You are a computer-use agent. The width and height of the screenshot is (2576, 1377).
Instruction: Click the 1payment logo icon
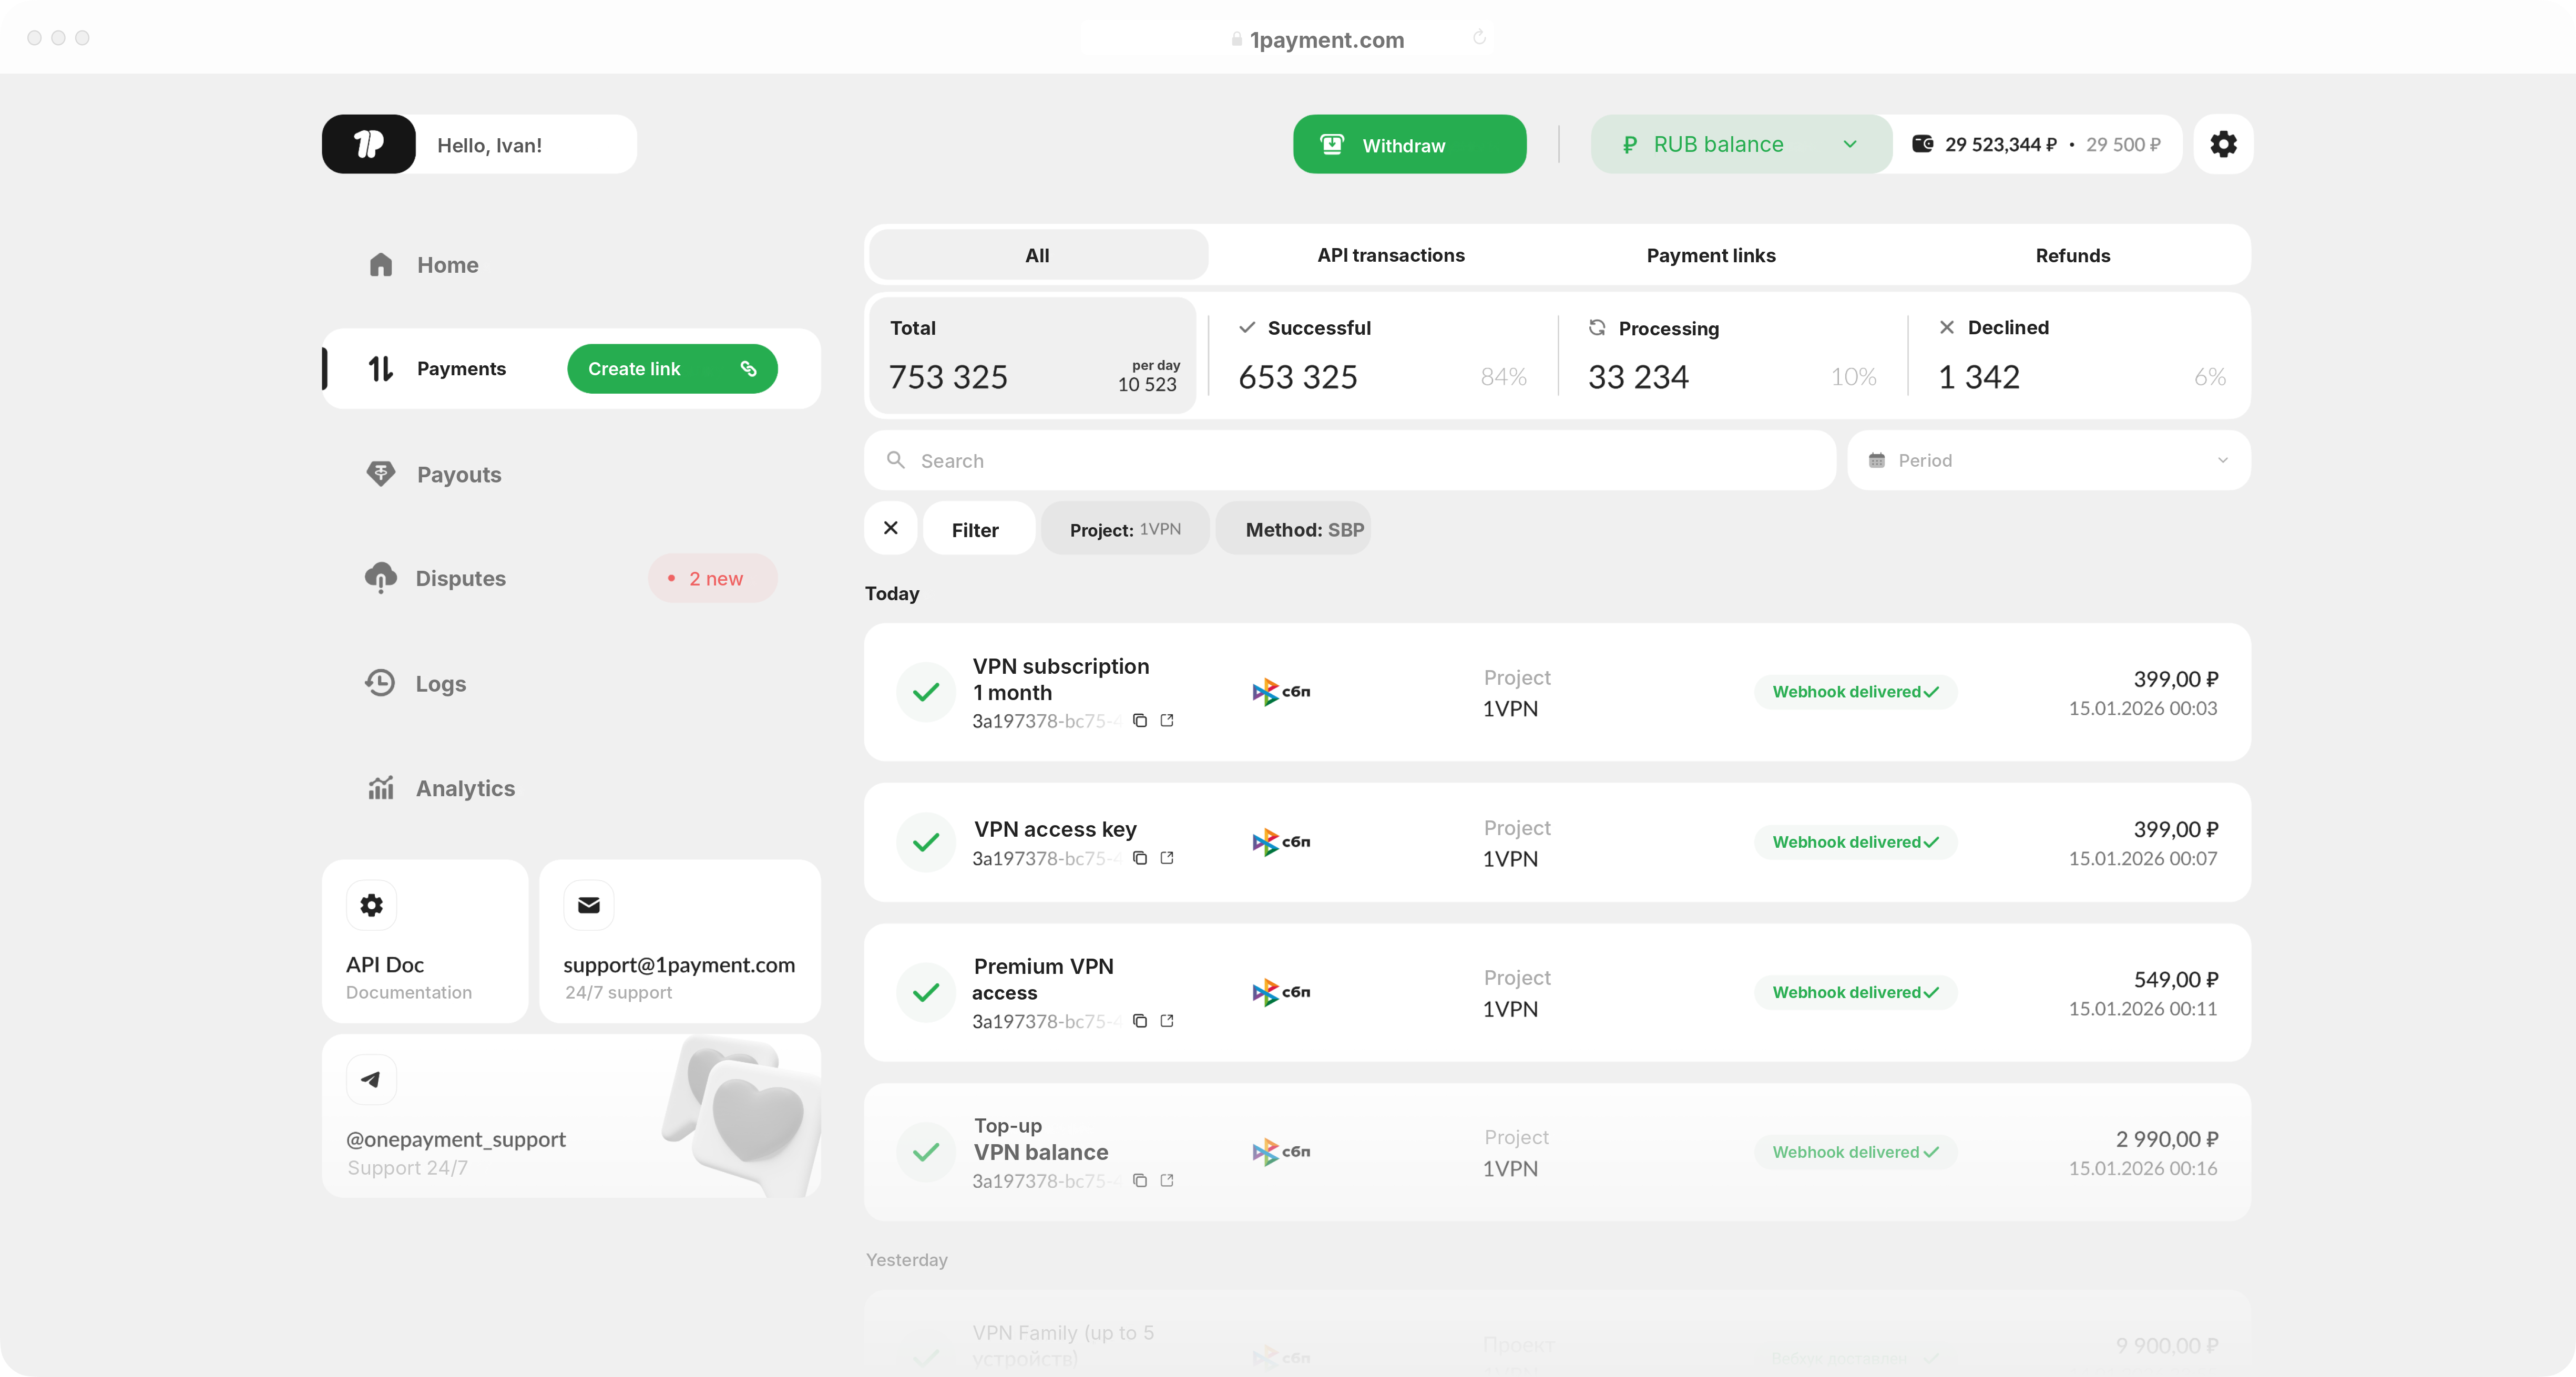(x=368, y=144)
